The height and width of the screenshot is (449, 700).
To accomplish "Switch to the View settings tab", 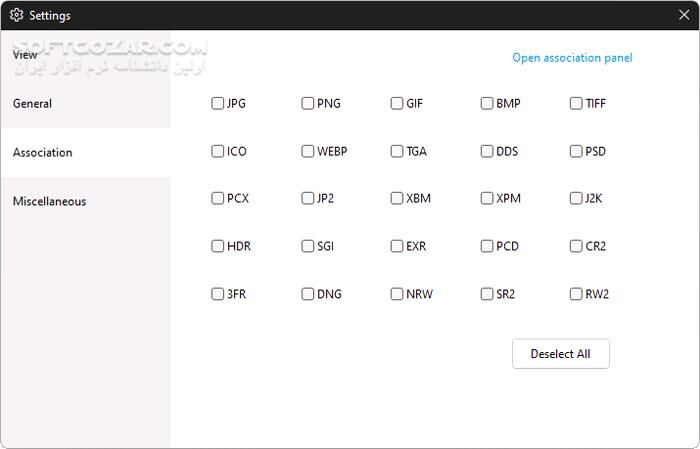I will click(x=26, y=55).
